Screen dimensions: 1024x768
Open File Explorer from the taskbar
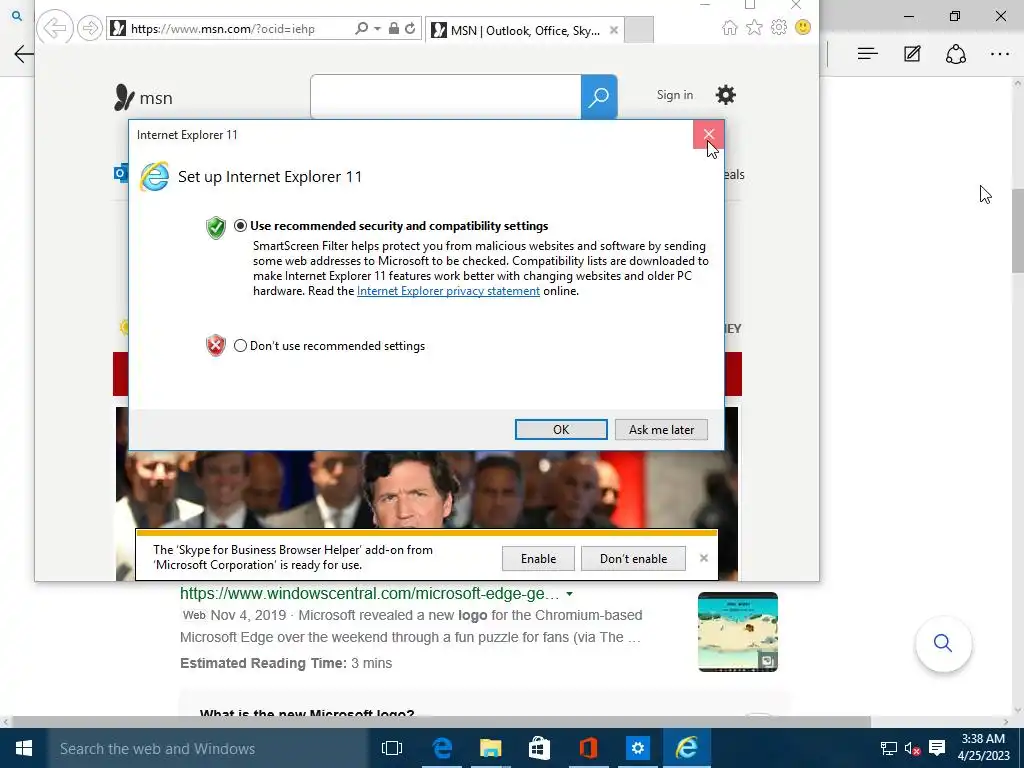[490, 748]
